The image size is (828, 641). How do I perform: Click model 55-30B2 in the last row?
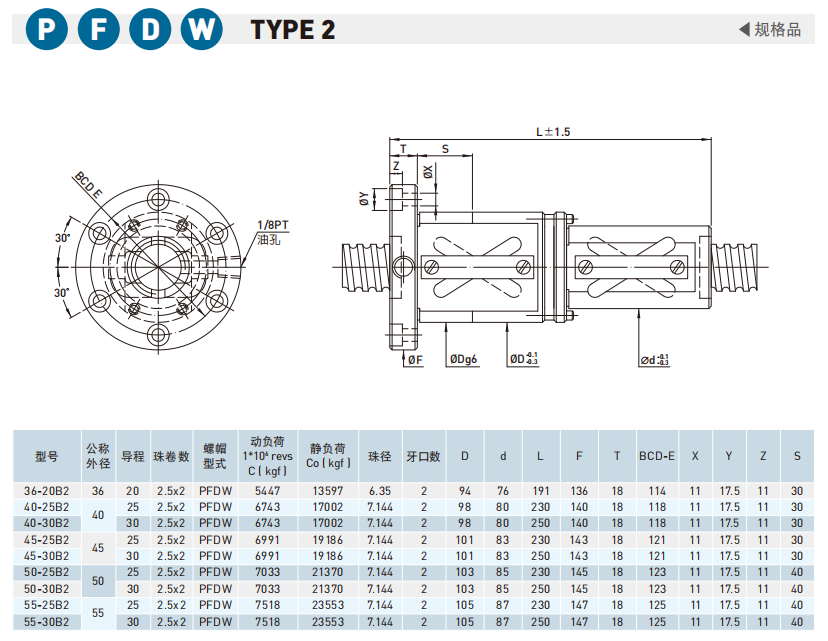(46, 620)
